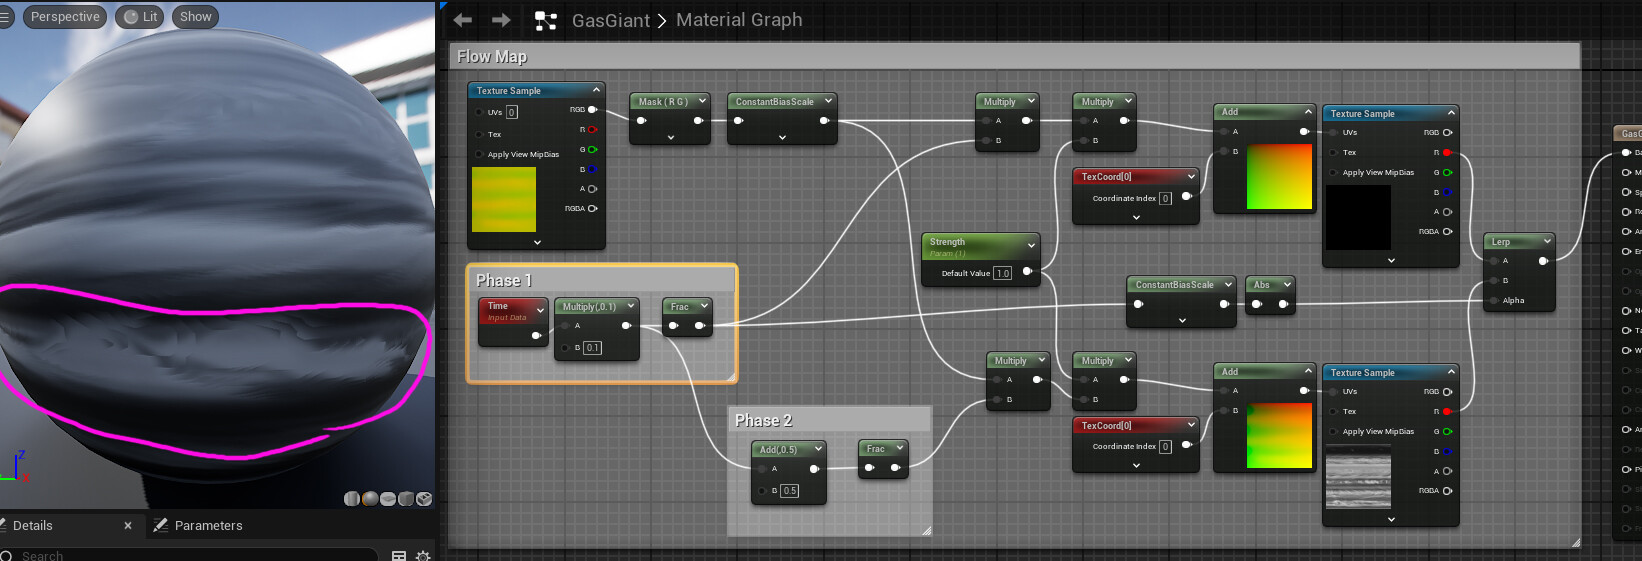This screenshot has height=561, width=1642.
Task: Select the sphere preview mesh shape
Action: point(370,499)
